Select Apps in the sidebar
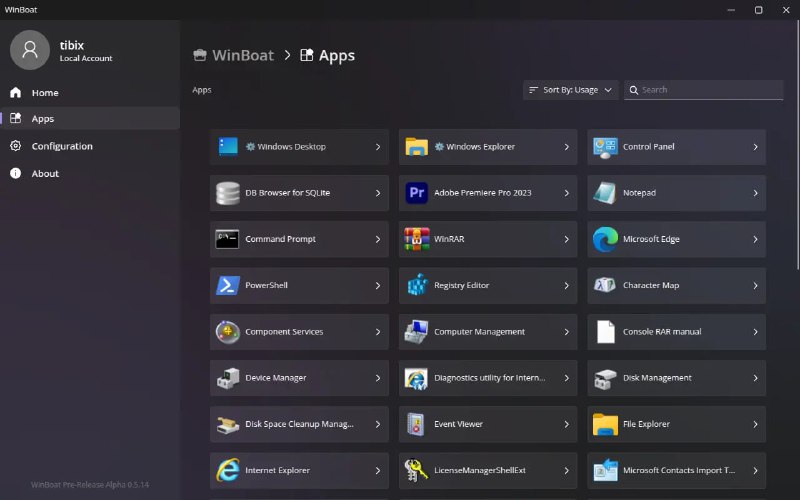This screenshot has height=500, width=800. (x=90, y=118)
